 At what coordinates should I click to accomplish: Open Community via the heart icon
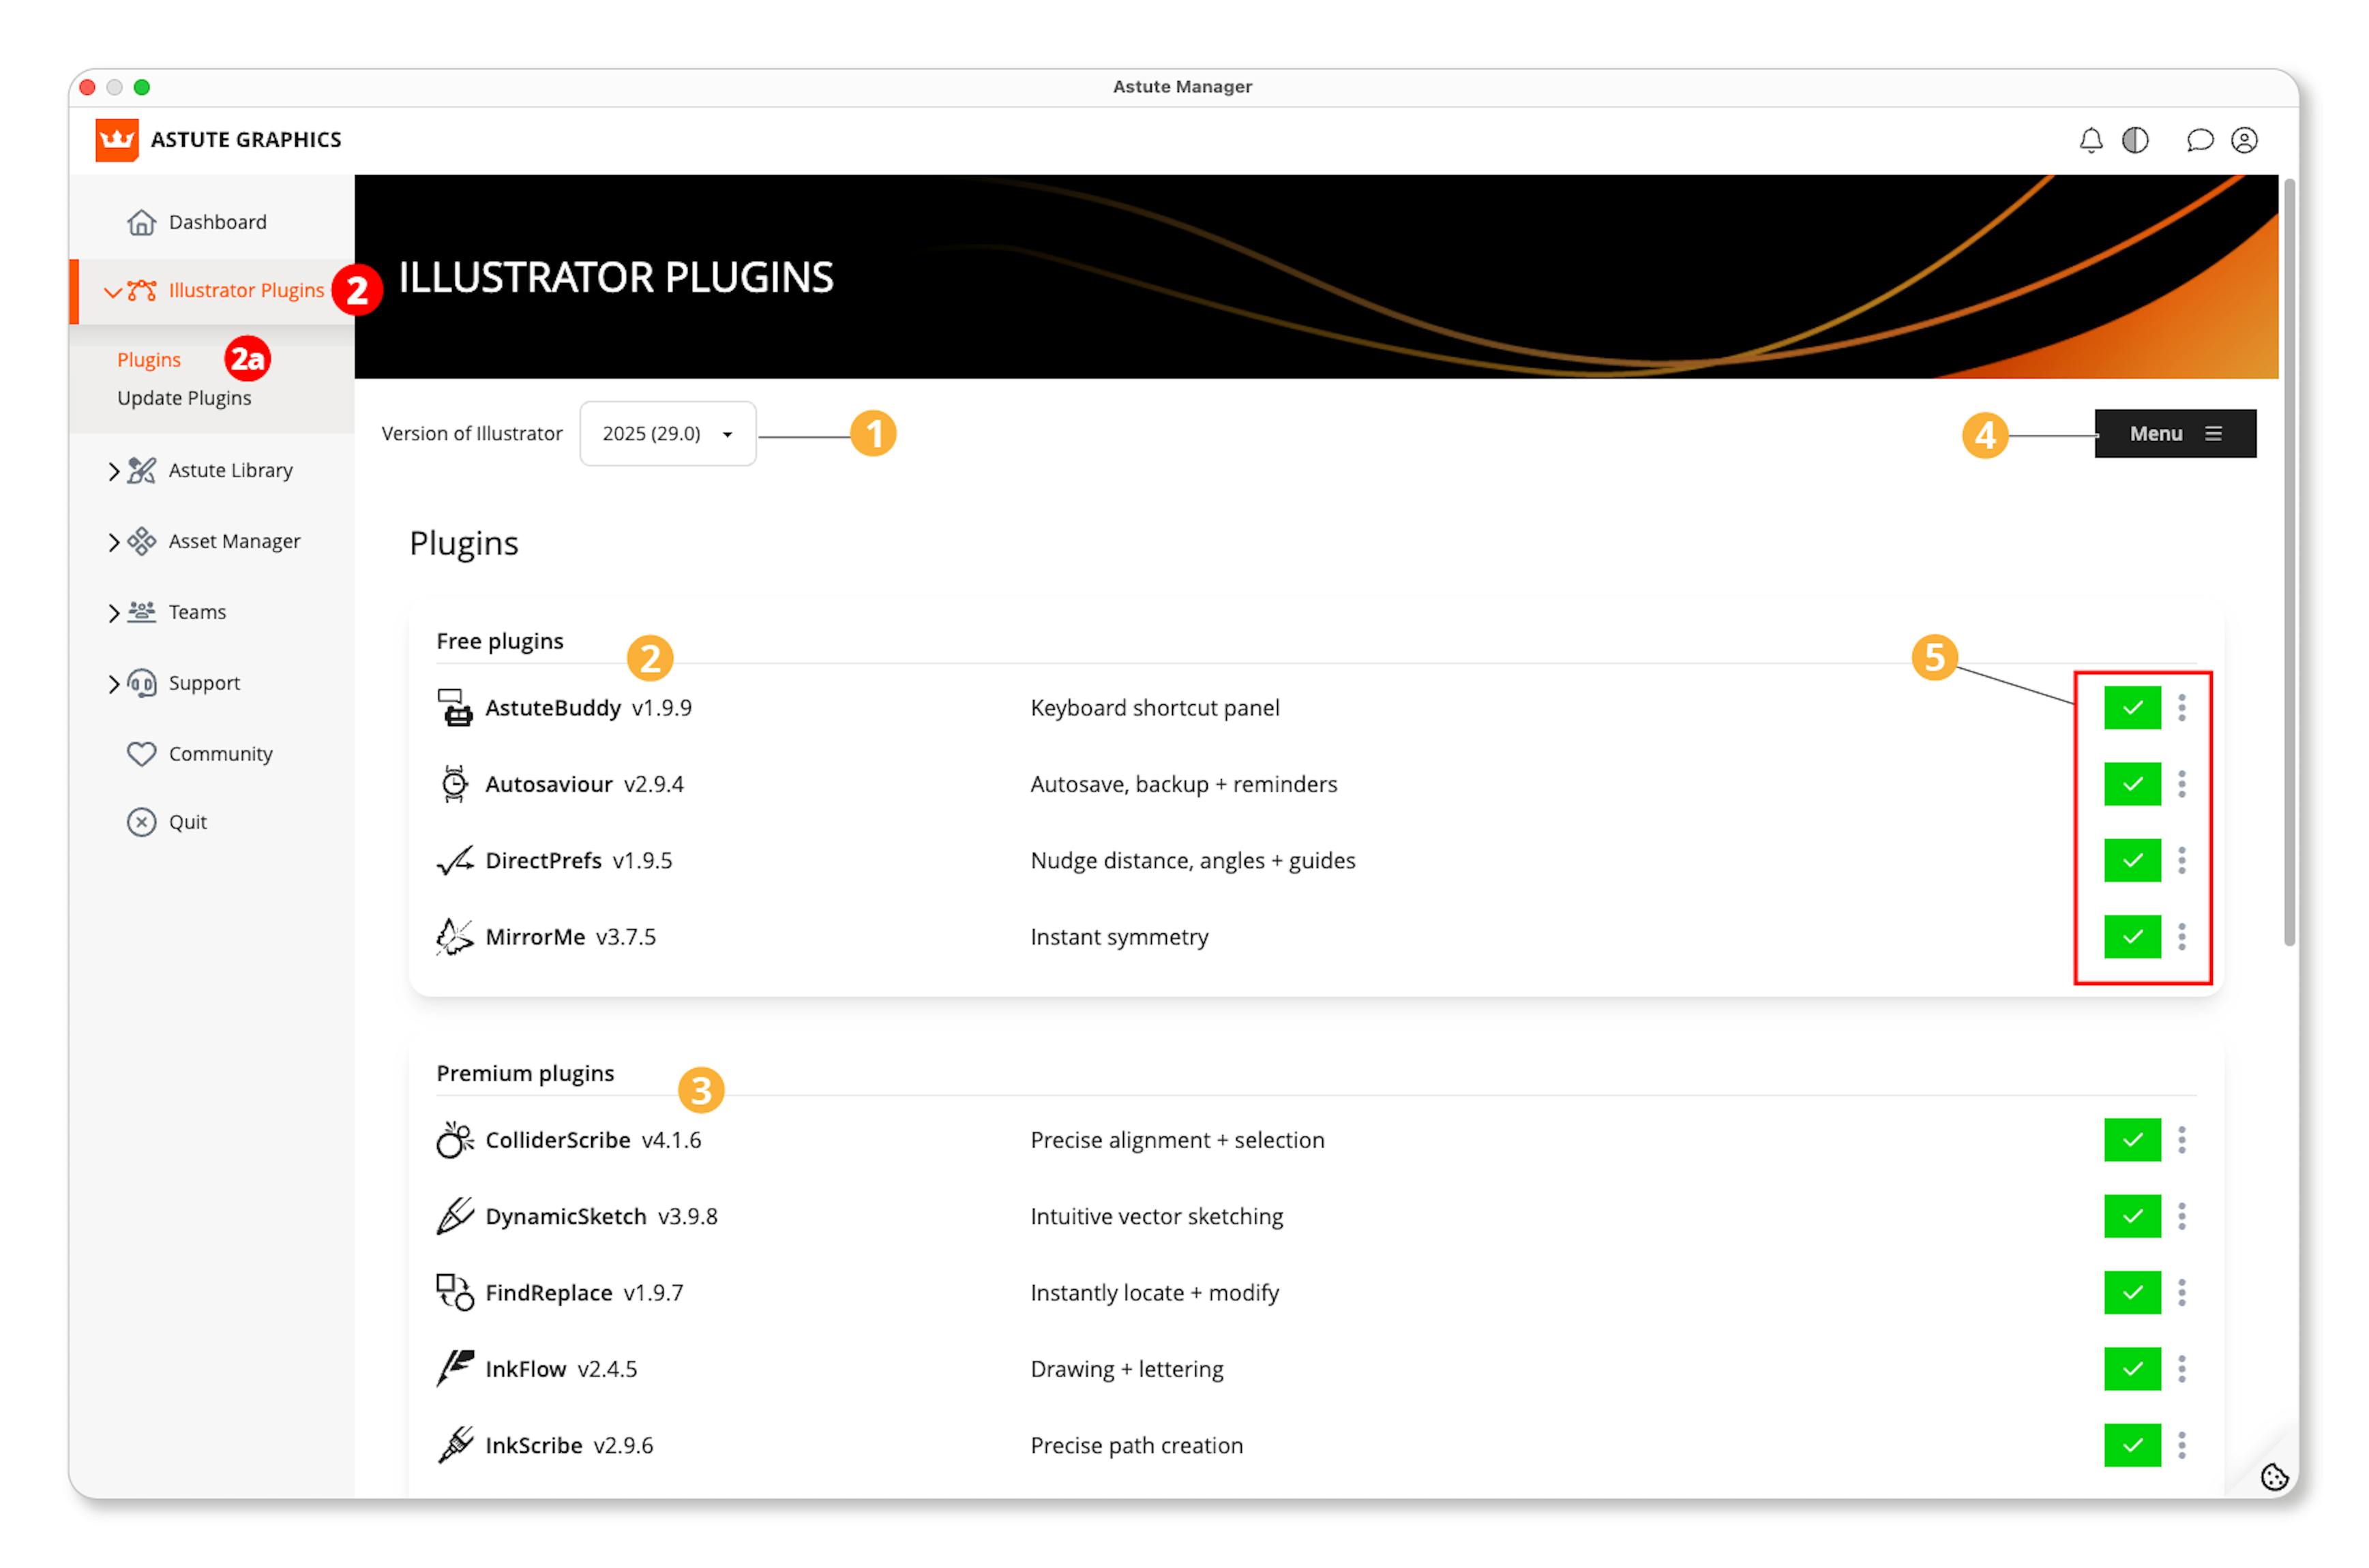(x=141, y=753)
